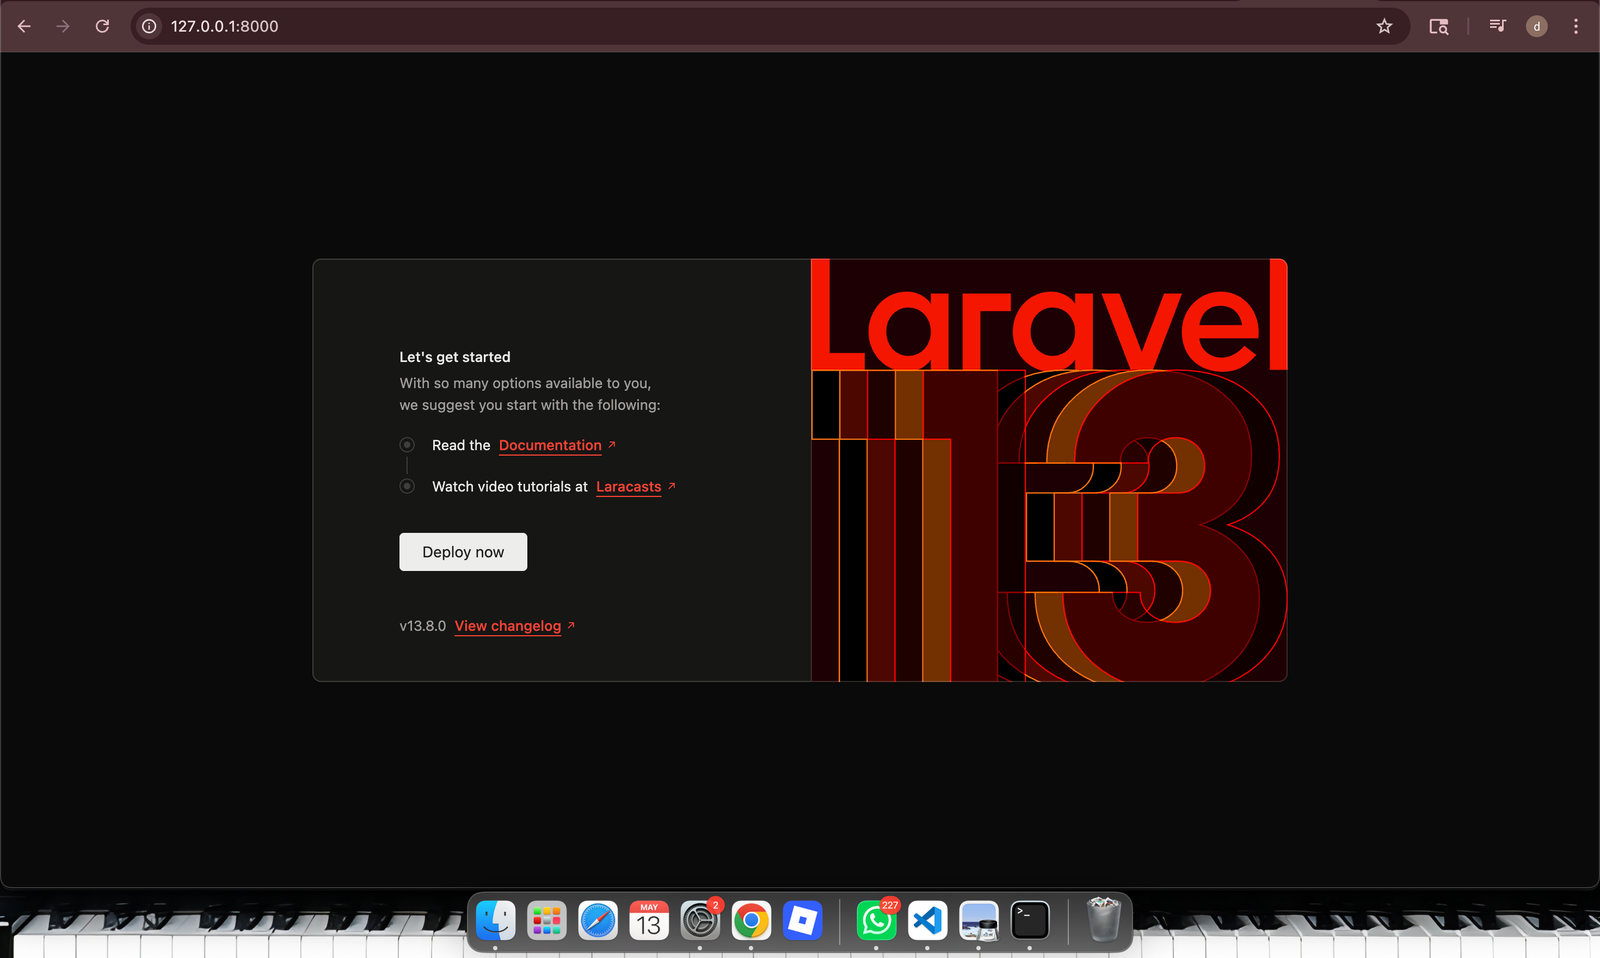The height and width of the screenshot is (958, 1600).
Task: Open Visual Studio Code from the dock
Action: coord(928,920)
